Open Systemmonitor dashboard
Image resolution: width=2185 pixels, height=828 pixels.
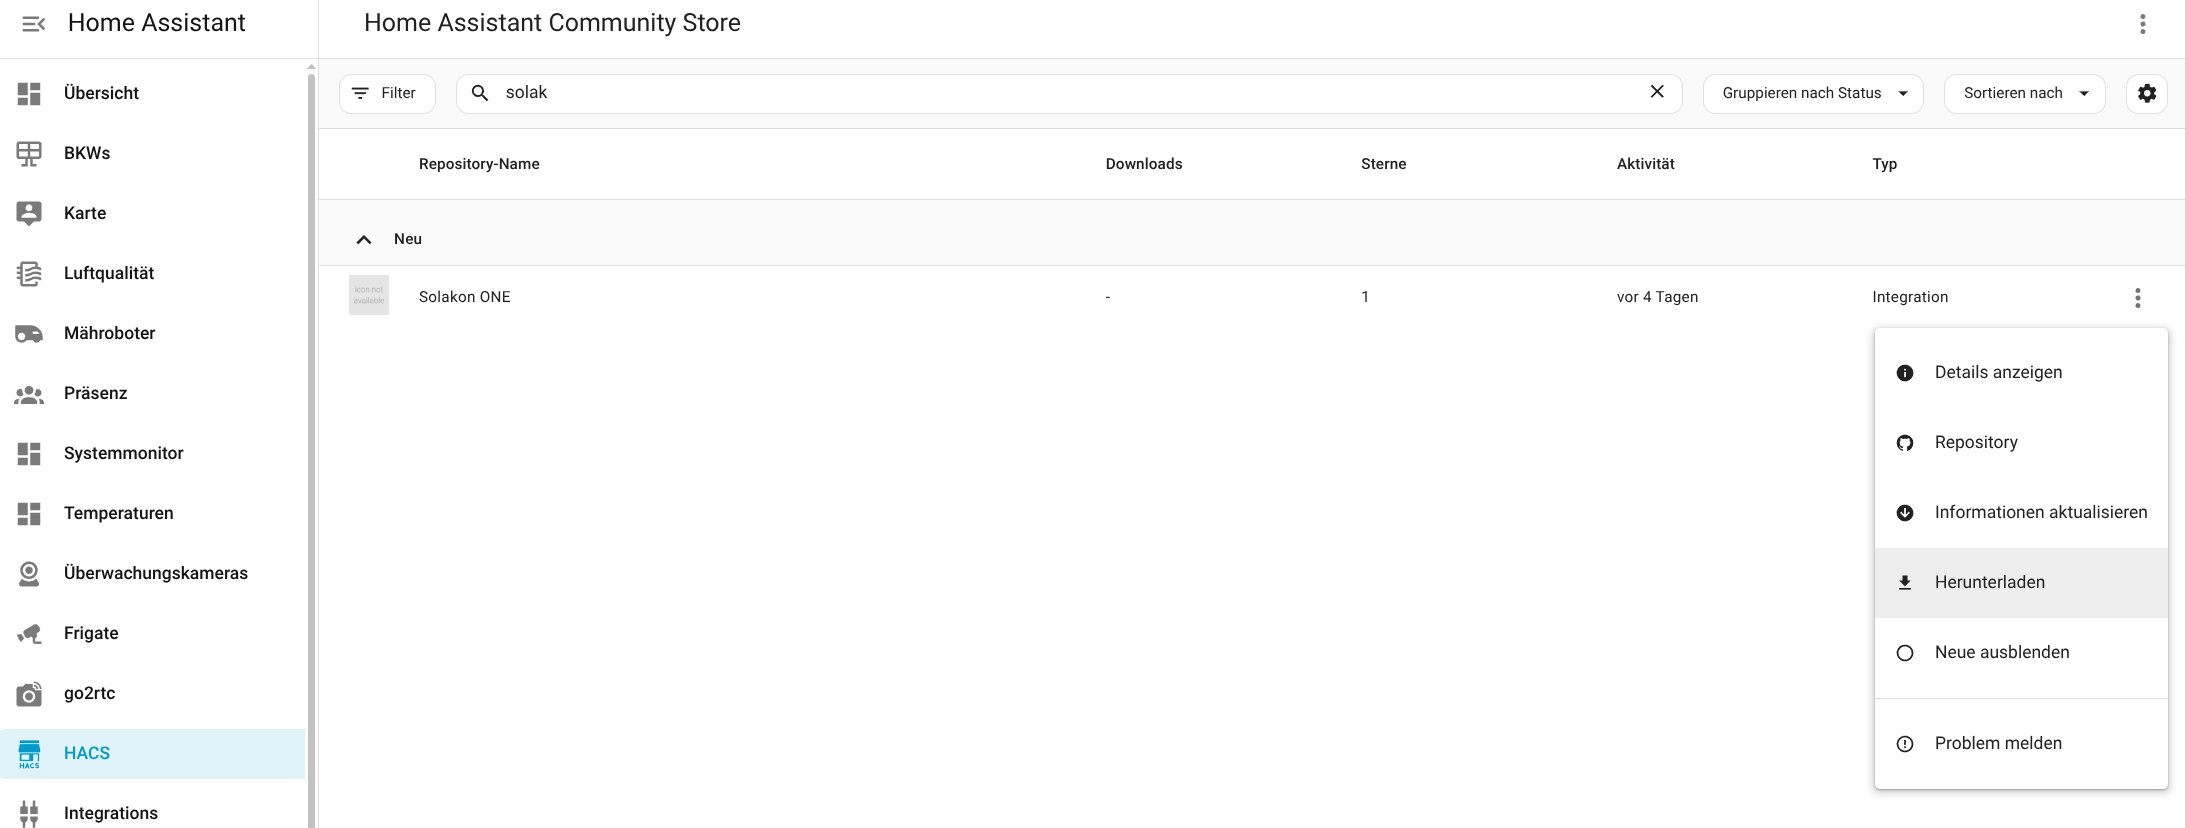click(153, 453)
